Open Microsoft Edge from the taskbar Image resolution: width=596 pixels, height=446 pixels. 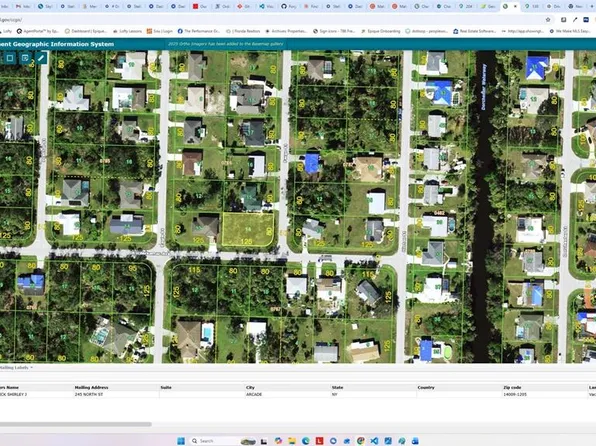(306, 441)
